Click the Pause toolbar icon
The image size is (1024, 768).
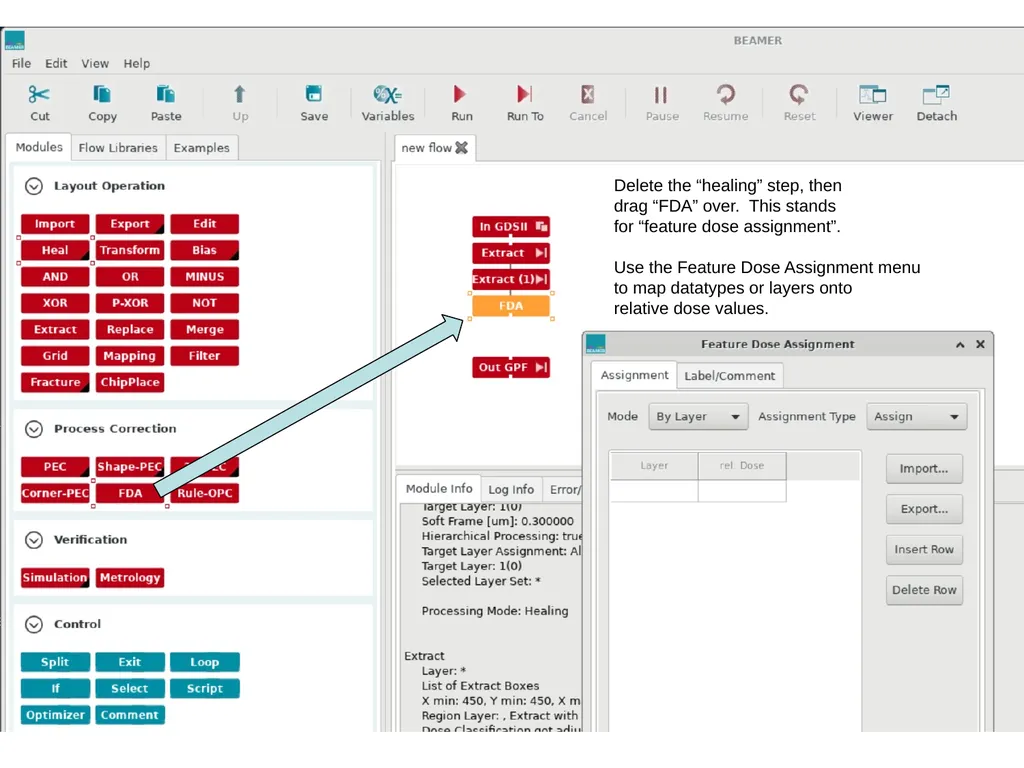(662, 95)
